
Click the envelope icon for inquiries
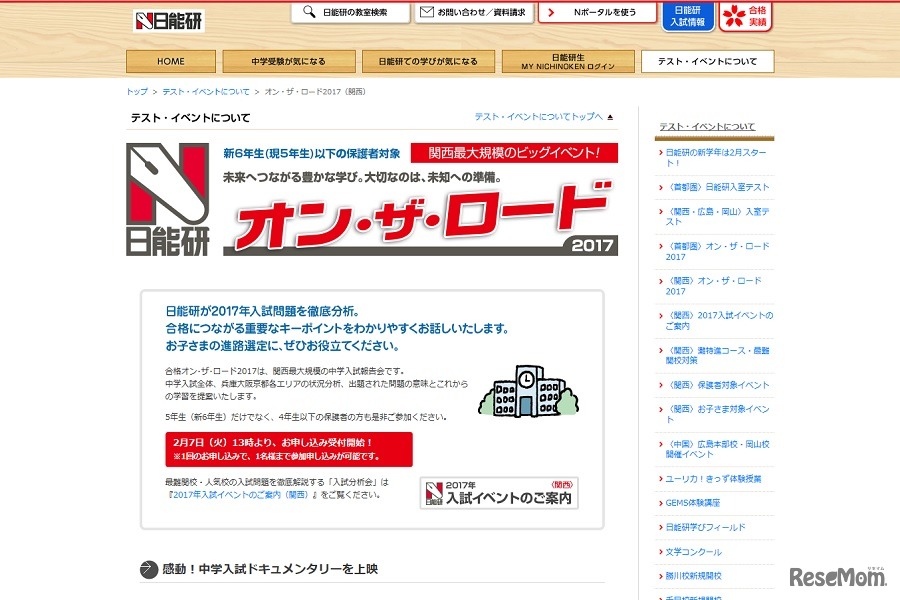[x=426, y=11]
